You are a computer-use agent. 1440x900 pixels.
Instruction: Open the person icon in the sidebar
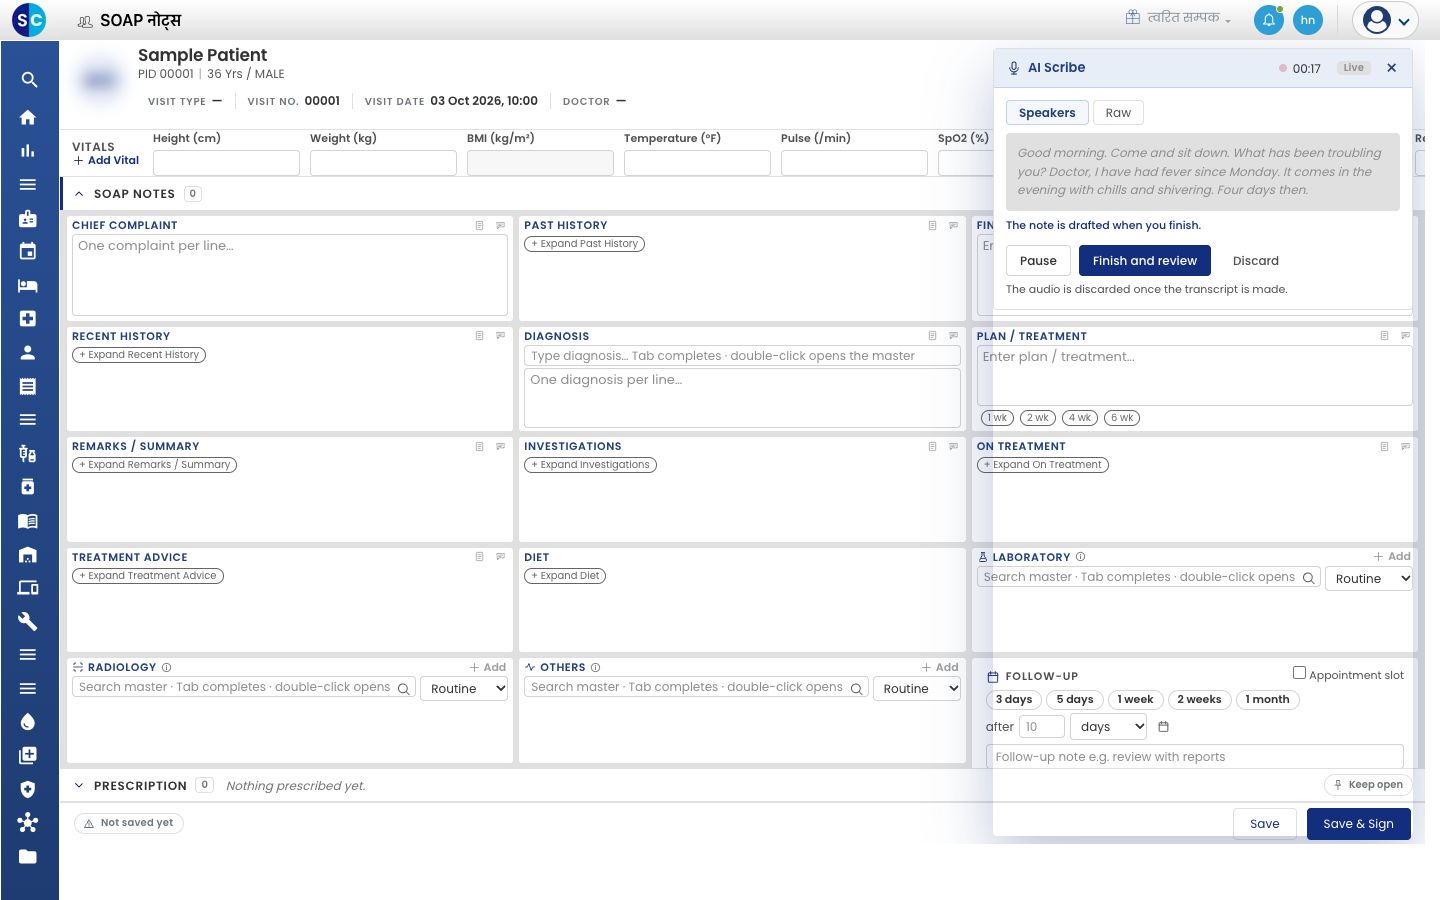click(x=28, y=352)
